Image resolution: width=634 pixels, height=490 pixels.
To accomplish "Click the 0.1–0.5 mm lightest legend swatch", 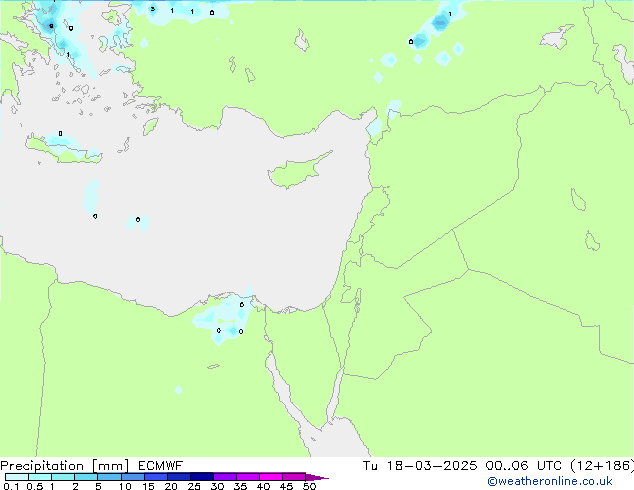I will point(17,477).
